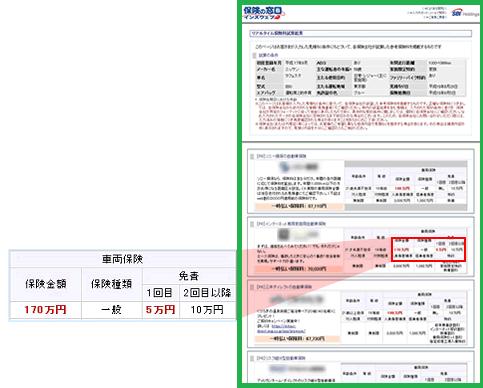Click the fourth insurer's blurred company logo
Screen dimensions: 483x388
coord(297,369)
